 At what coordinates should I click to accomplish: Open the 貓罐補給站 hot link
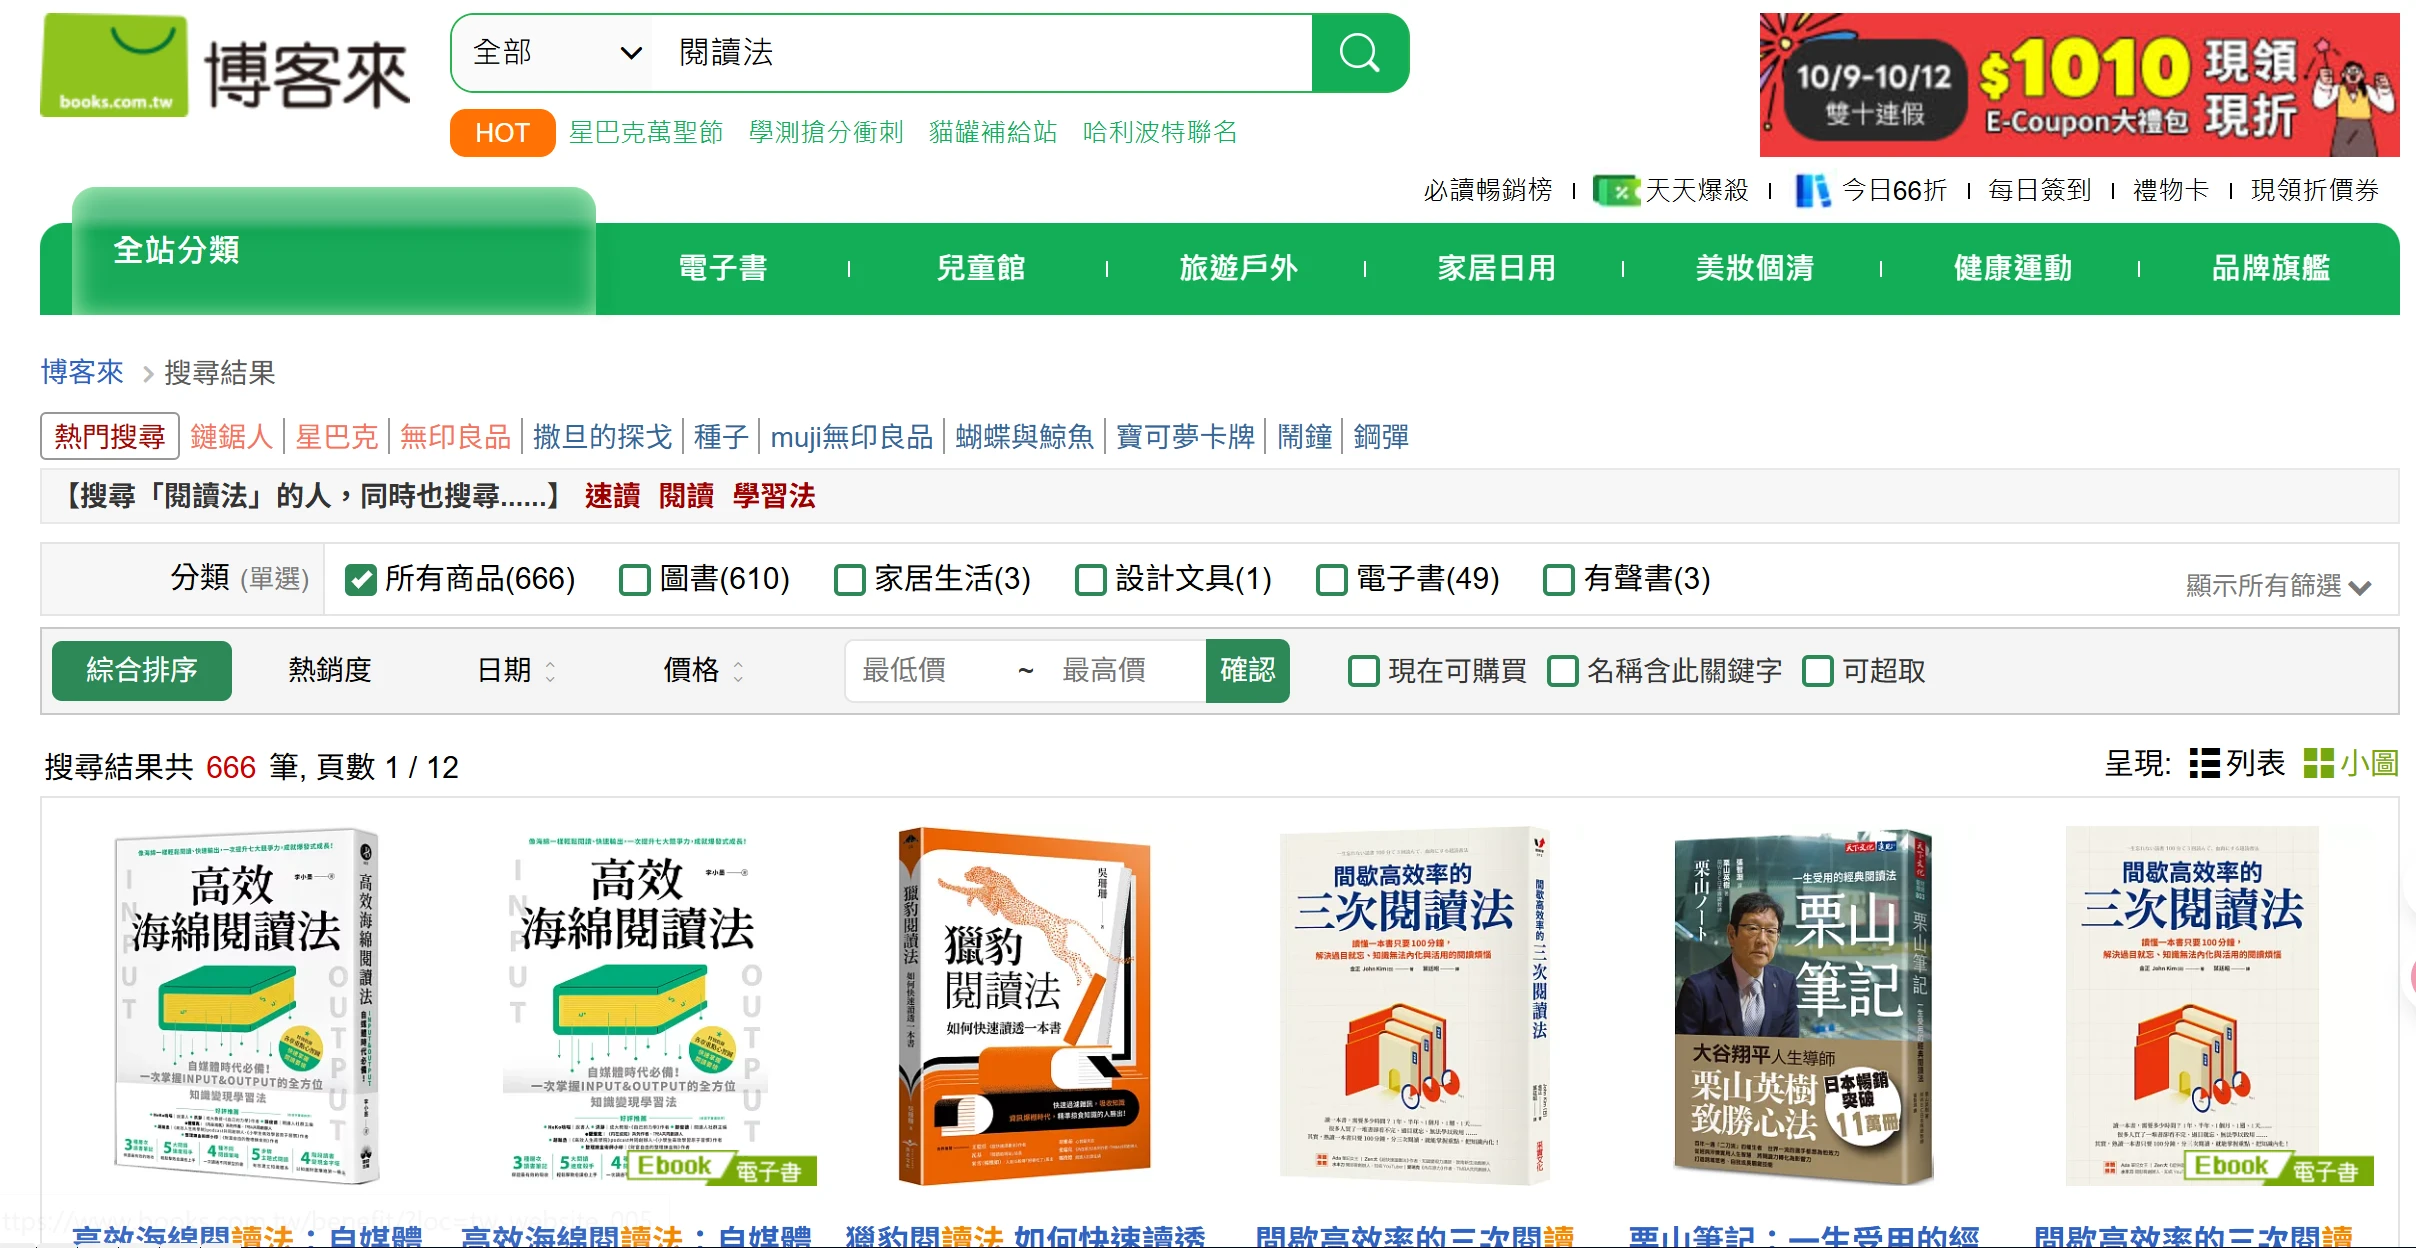[x=993, y=132]
